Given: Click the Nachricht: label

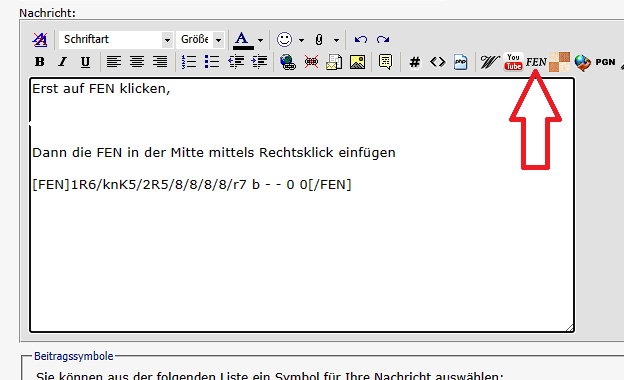Looking at the screenshot, I should (x=47, y=13).
